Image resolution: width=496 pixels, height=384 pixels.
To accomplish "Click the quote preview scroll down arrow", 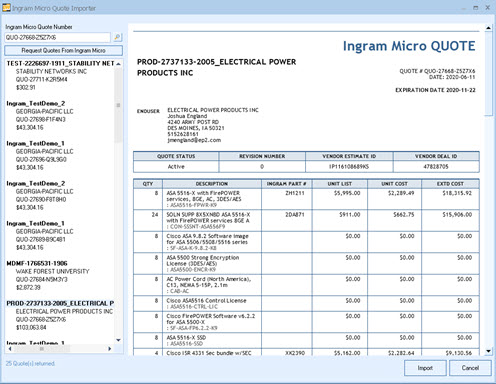I will pyautogui.click(x=488, y=351).
